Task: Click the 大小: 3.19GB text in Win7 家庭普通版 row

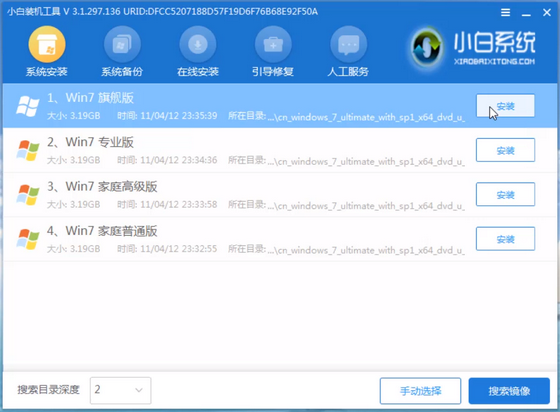Action: [74, 248]
